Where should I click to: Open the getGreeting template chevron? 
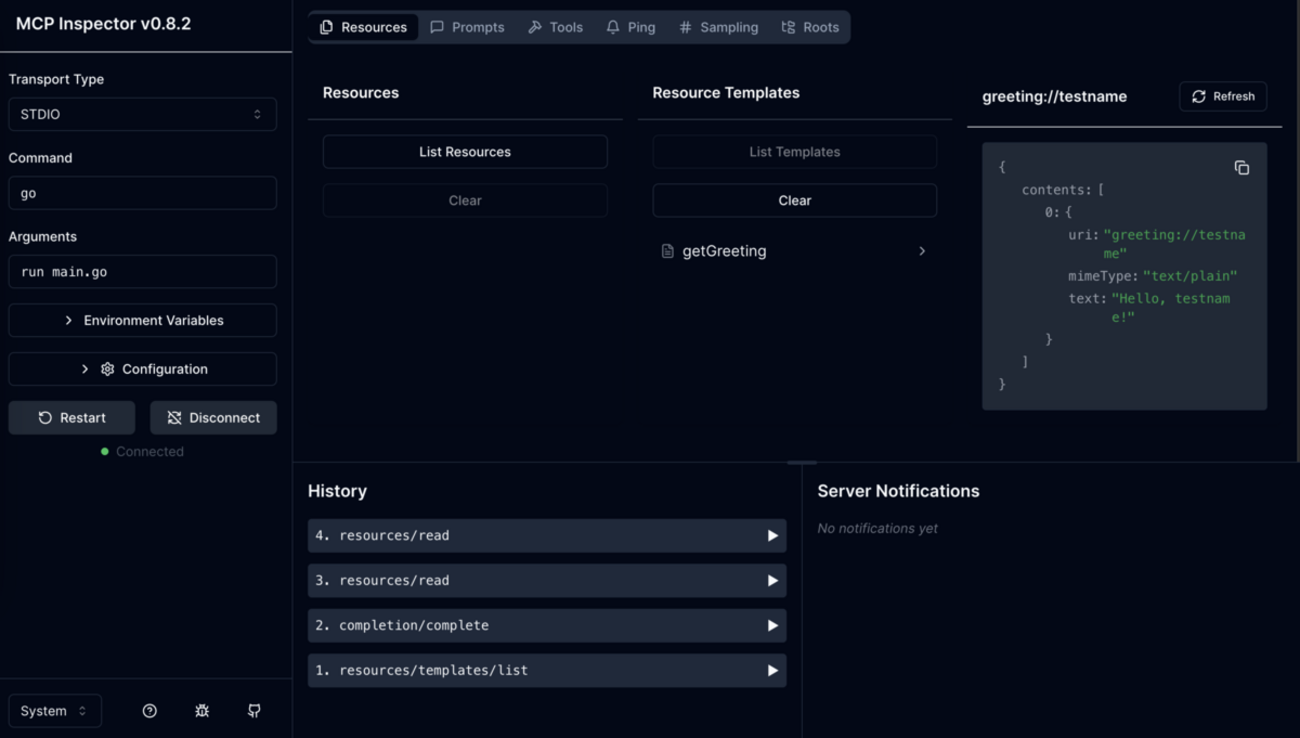coord(922,251)
